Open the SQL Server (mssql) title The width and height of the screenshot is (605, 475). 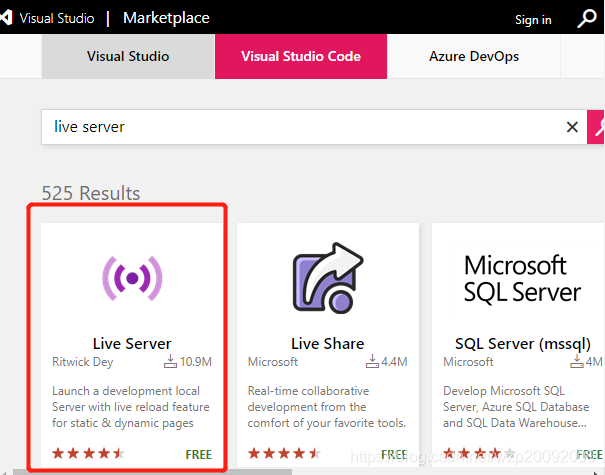523,344
